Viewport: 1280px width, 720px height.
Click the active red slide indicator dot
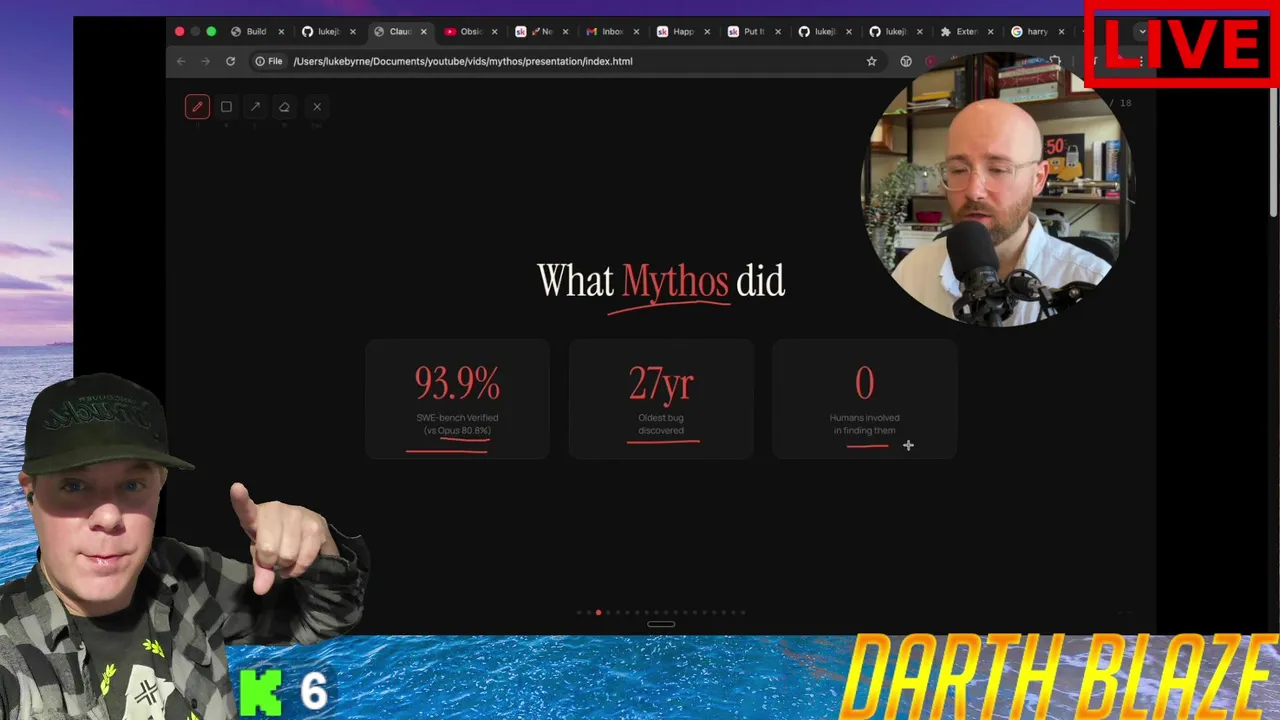tap(598, 612)
